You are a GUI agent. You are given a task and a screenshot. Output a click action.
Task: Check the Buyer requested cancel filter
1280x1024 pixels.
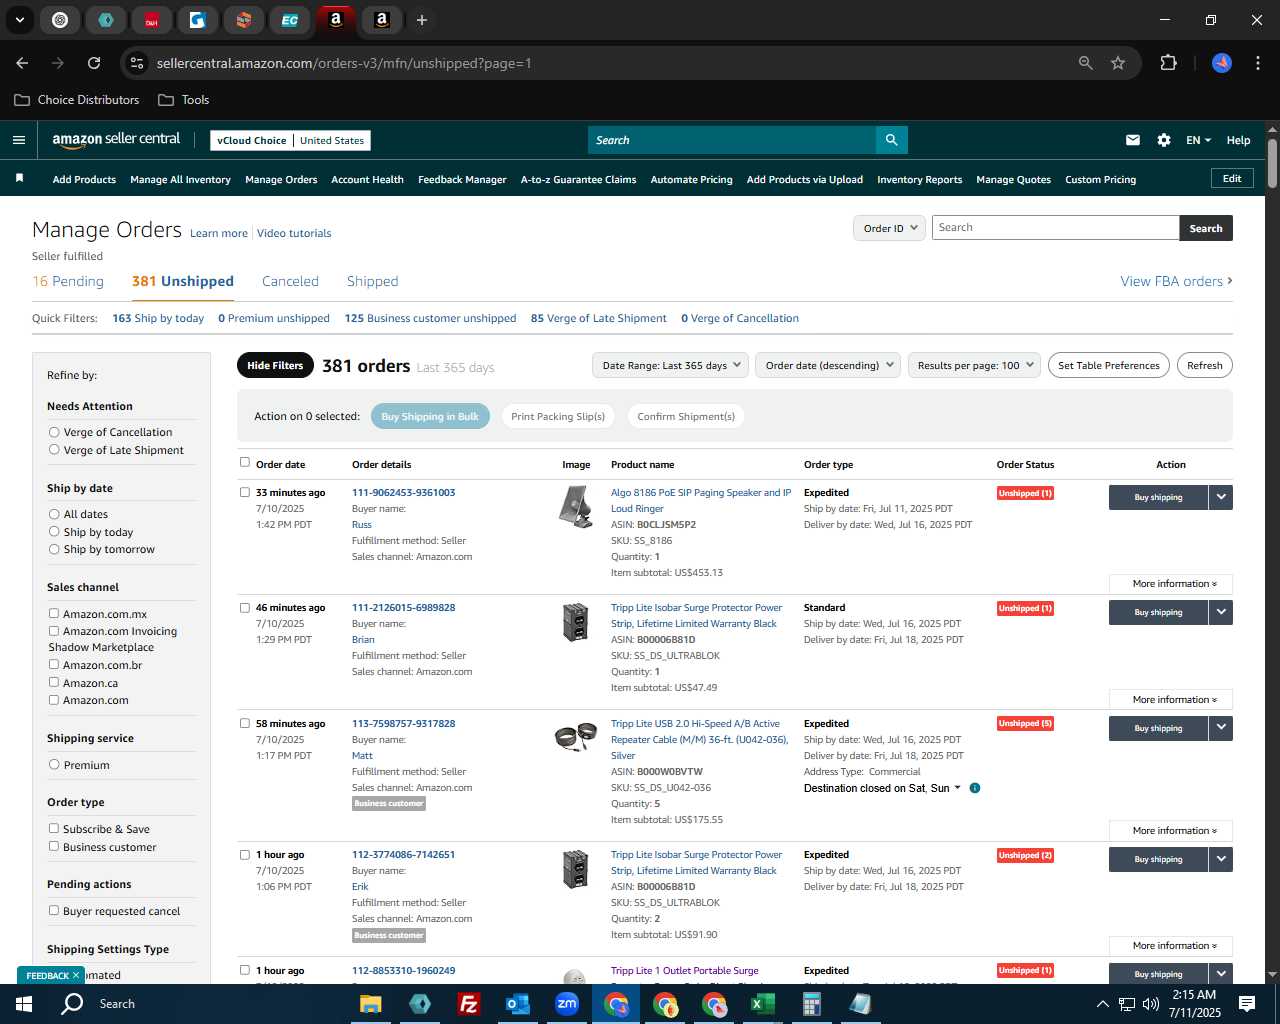(x=54, y=910)
